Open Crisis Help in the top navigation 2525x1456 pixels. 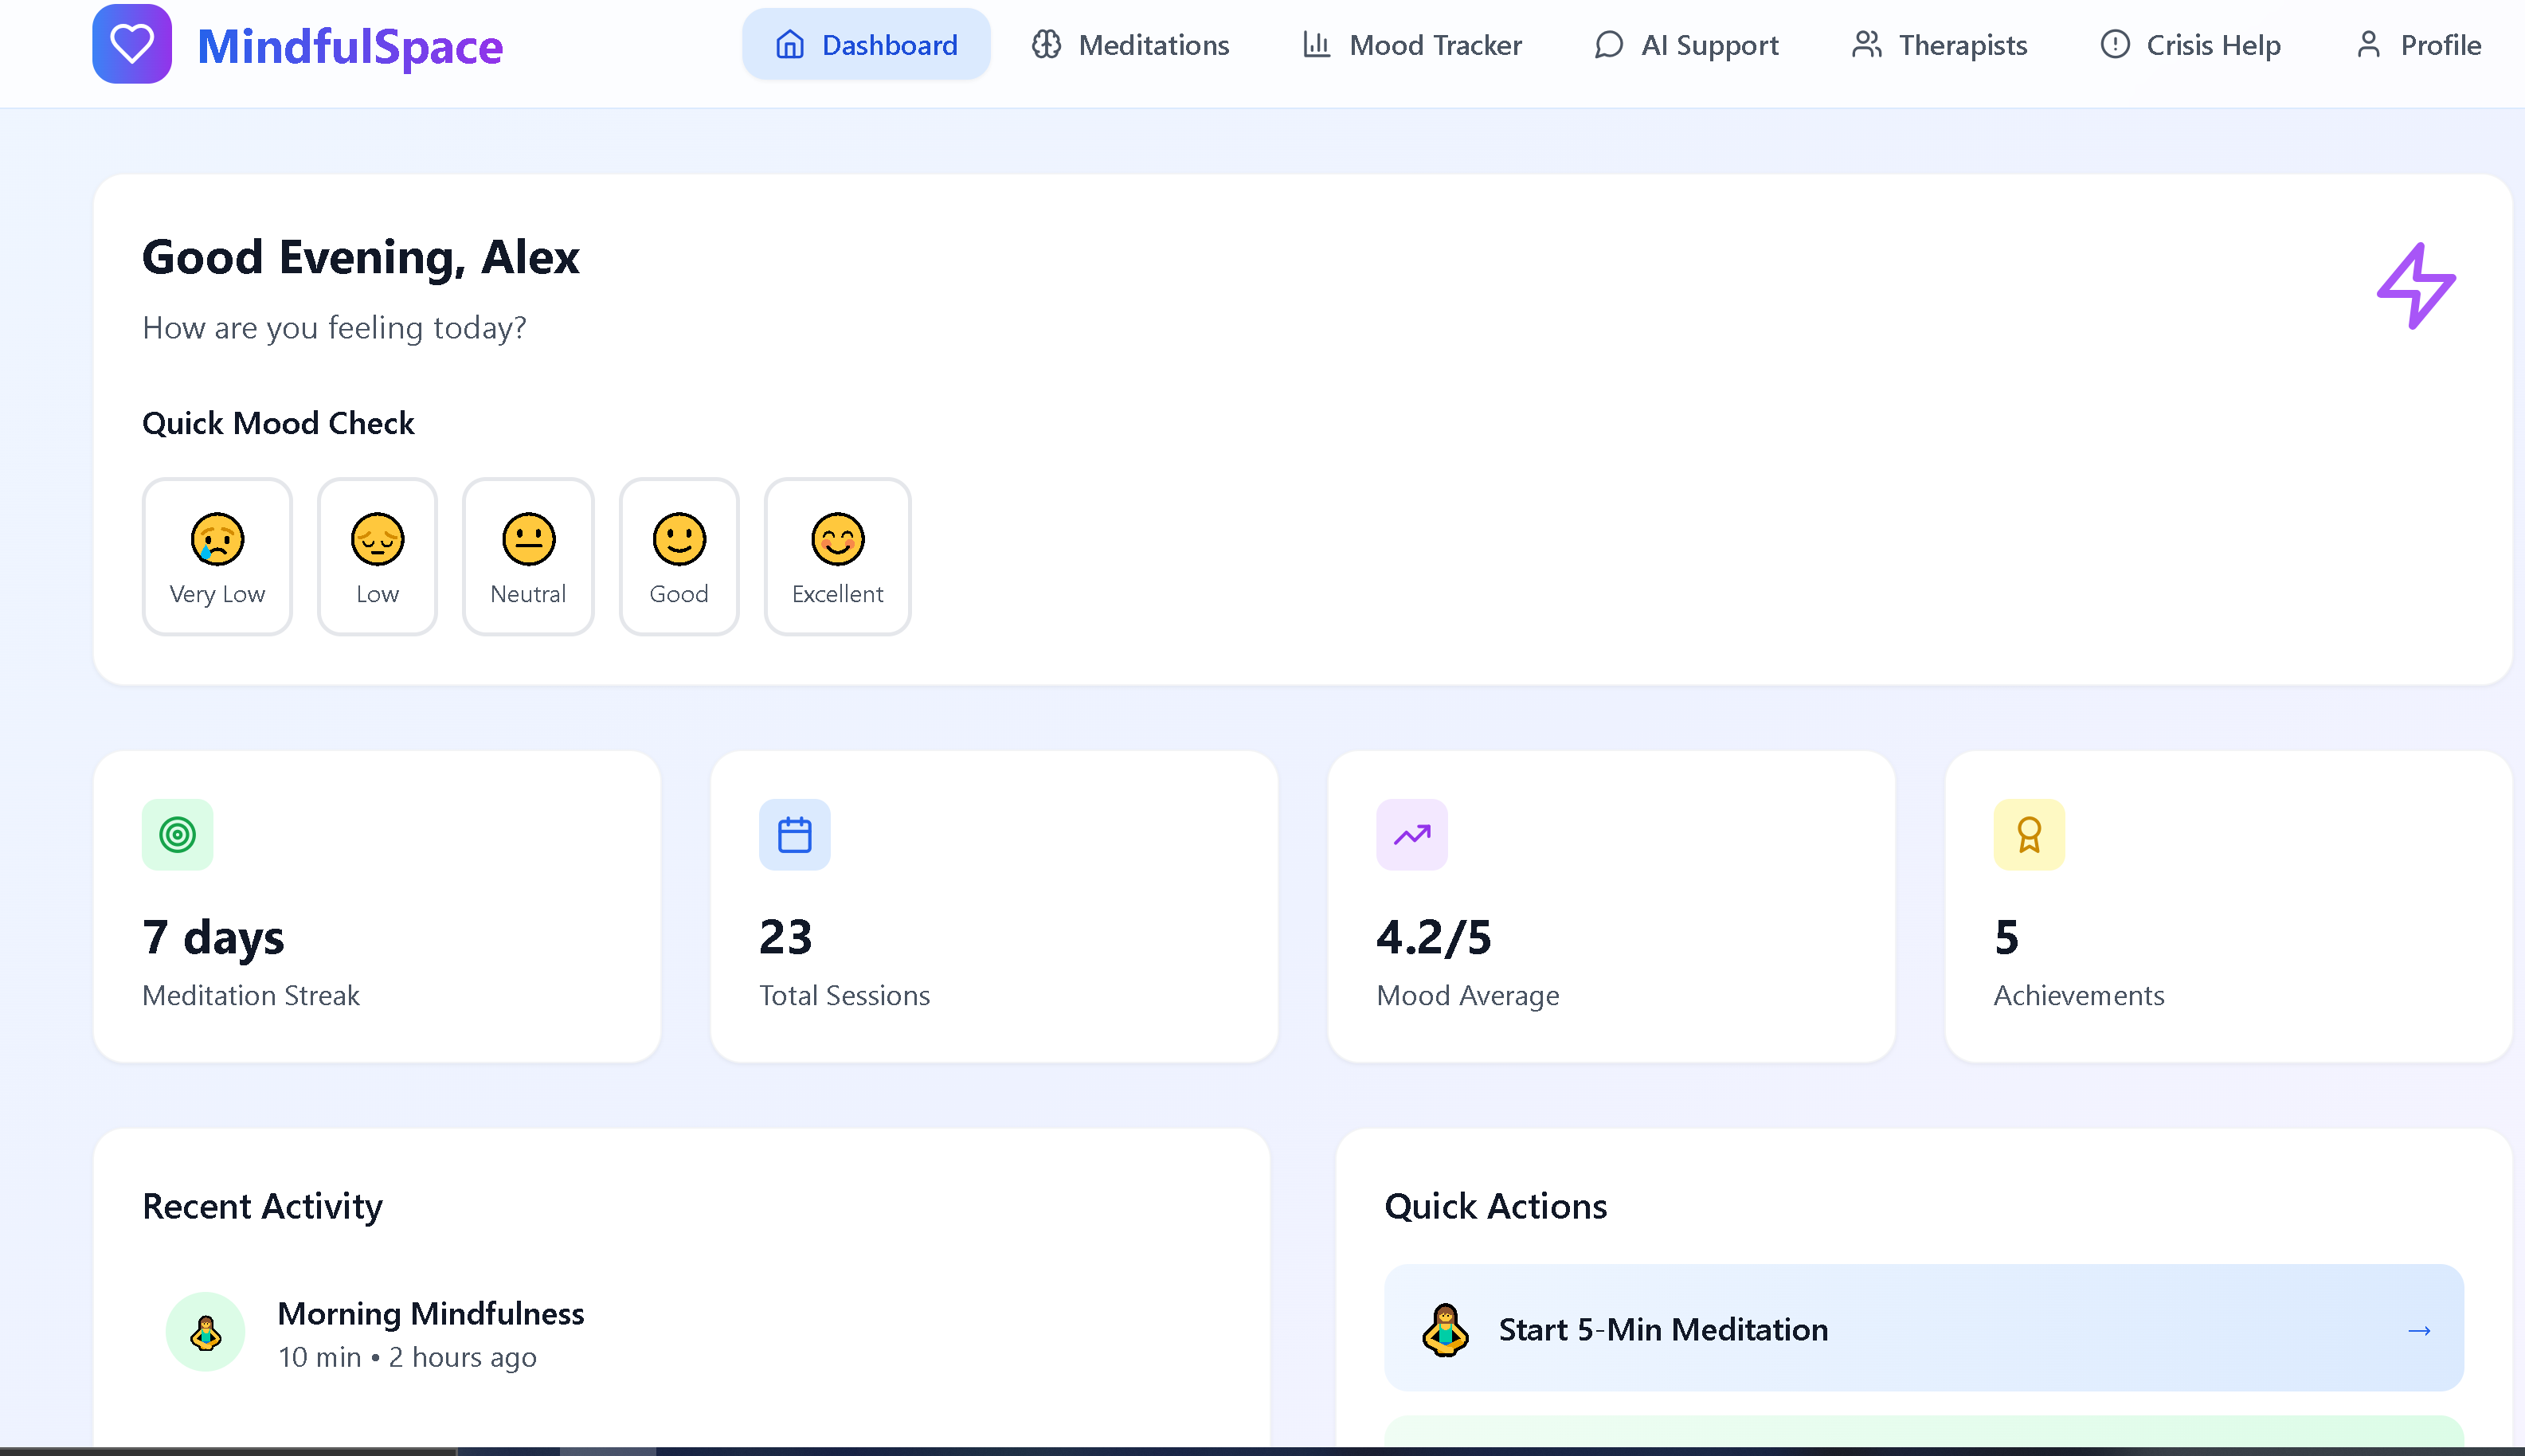[2190, 45]
